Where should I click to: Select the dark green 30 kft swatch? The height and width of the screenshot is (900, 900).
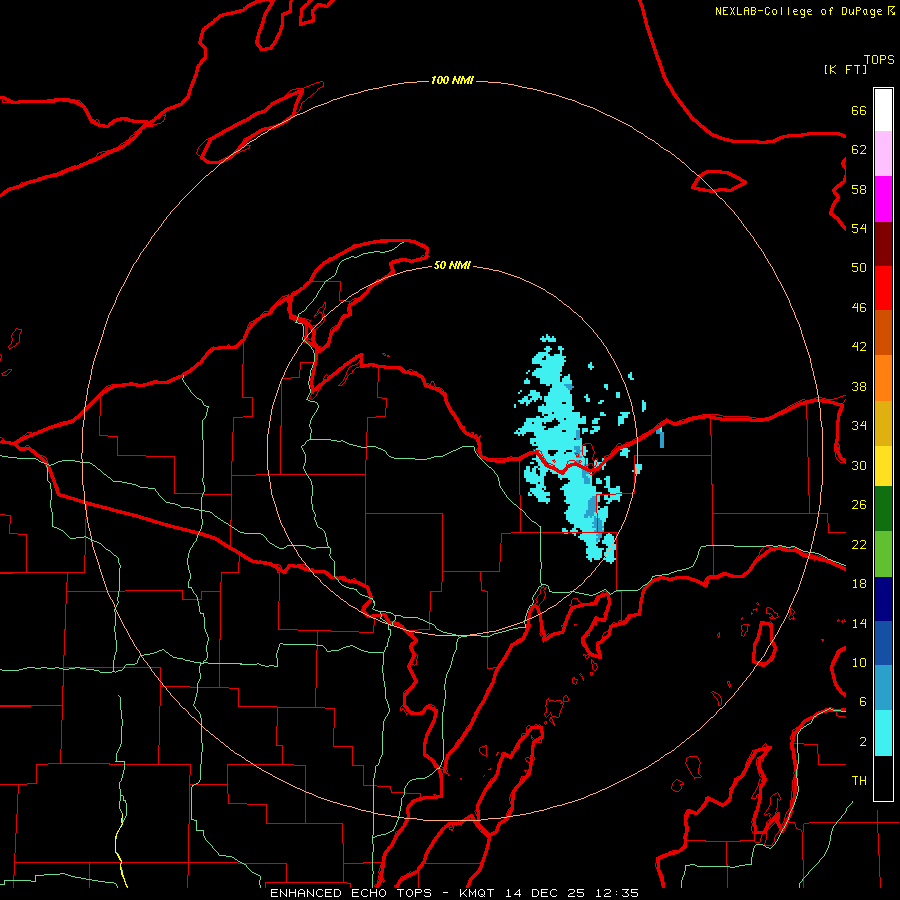point(883,509)
